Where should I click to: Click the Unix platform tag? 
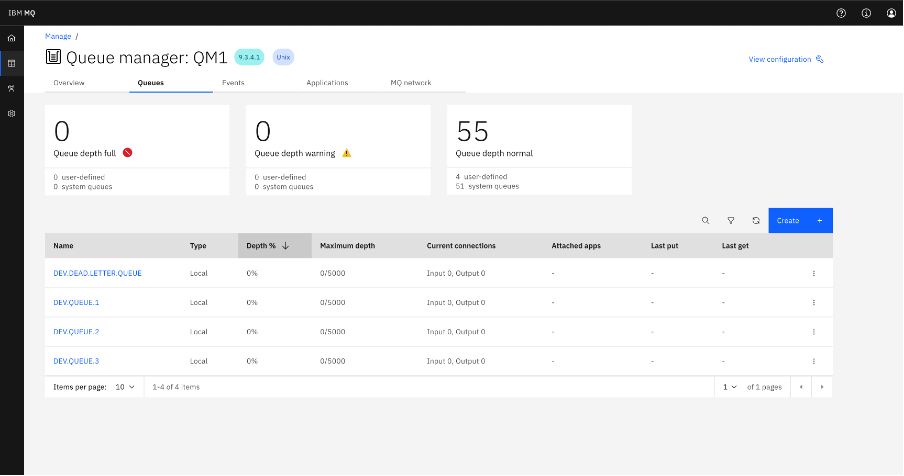[x=283, y=57]
